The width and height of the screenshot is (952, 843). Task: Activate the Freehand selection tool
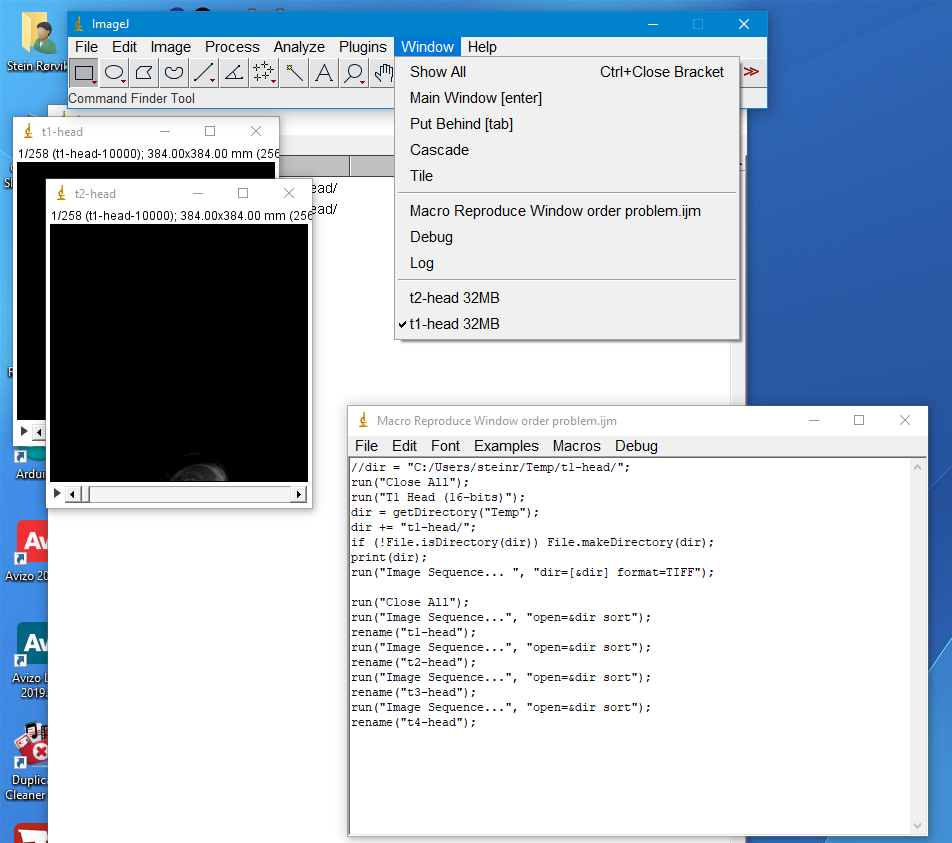coord(174,72)
